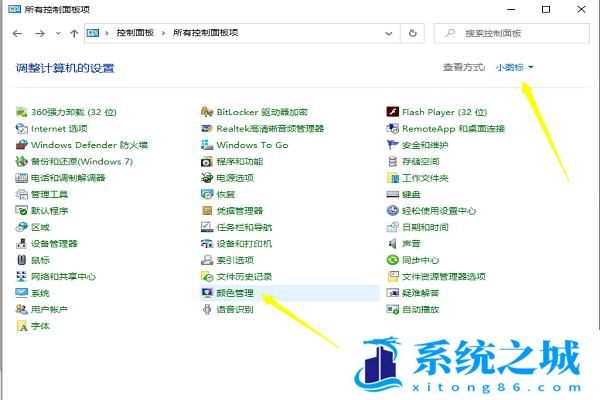
Task: Open the 默认程序 icon
Action: click(x=21, y=211)
